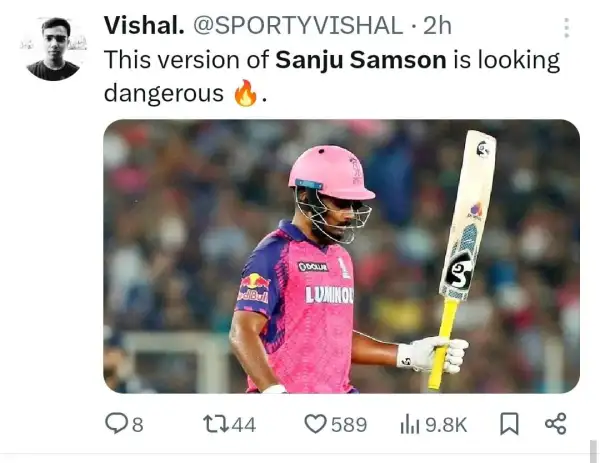Viewport: 600px width, 463px height.
Task: Click the 2h timestamp
Action: [x=437, y=26]
